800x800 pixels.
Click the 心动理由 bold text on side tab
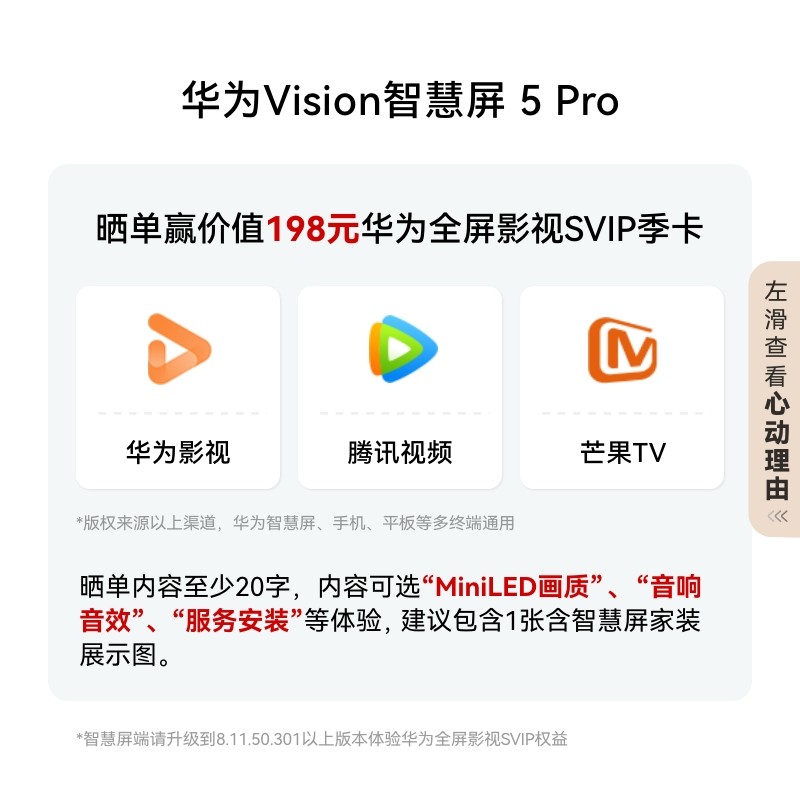pos(777,445)
